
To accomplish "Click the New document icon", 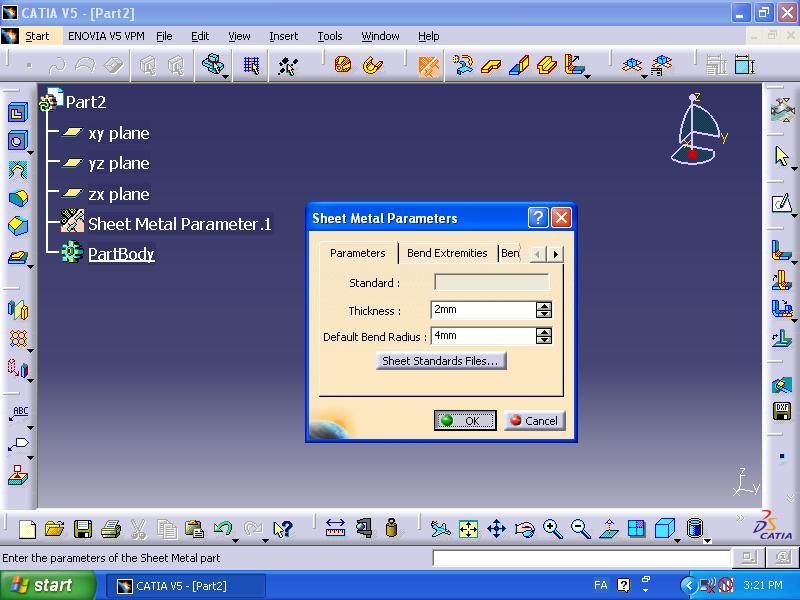I will (27, 529).
